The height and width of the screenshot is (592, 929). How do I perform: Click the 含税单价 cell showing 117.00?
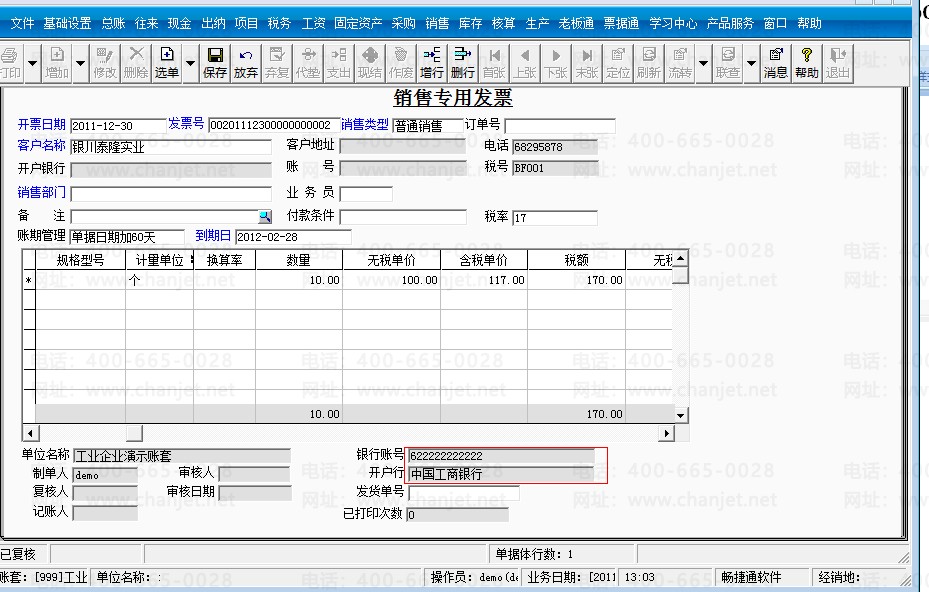pyautogui.click(x=484, y=280)
